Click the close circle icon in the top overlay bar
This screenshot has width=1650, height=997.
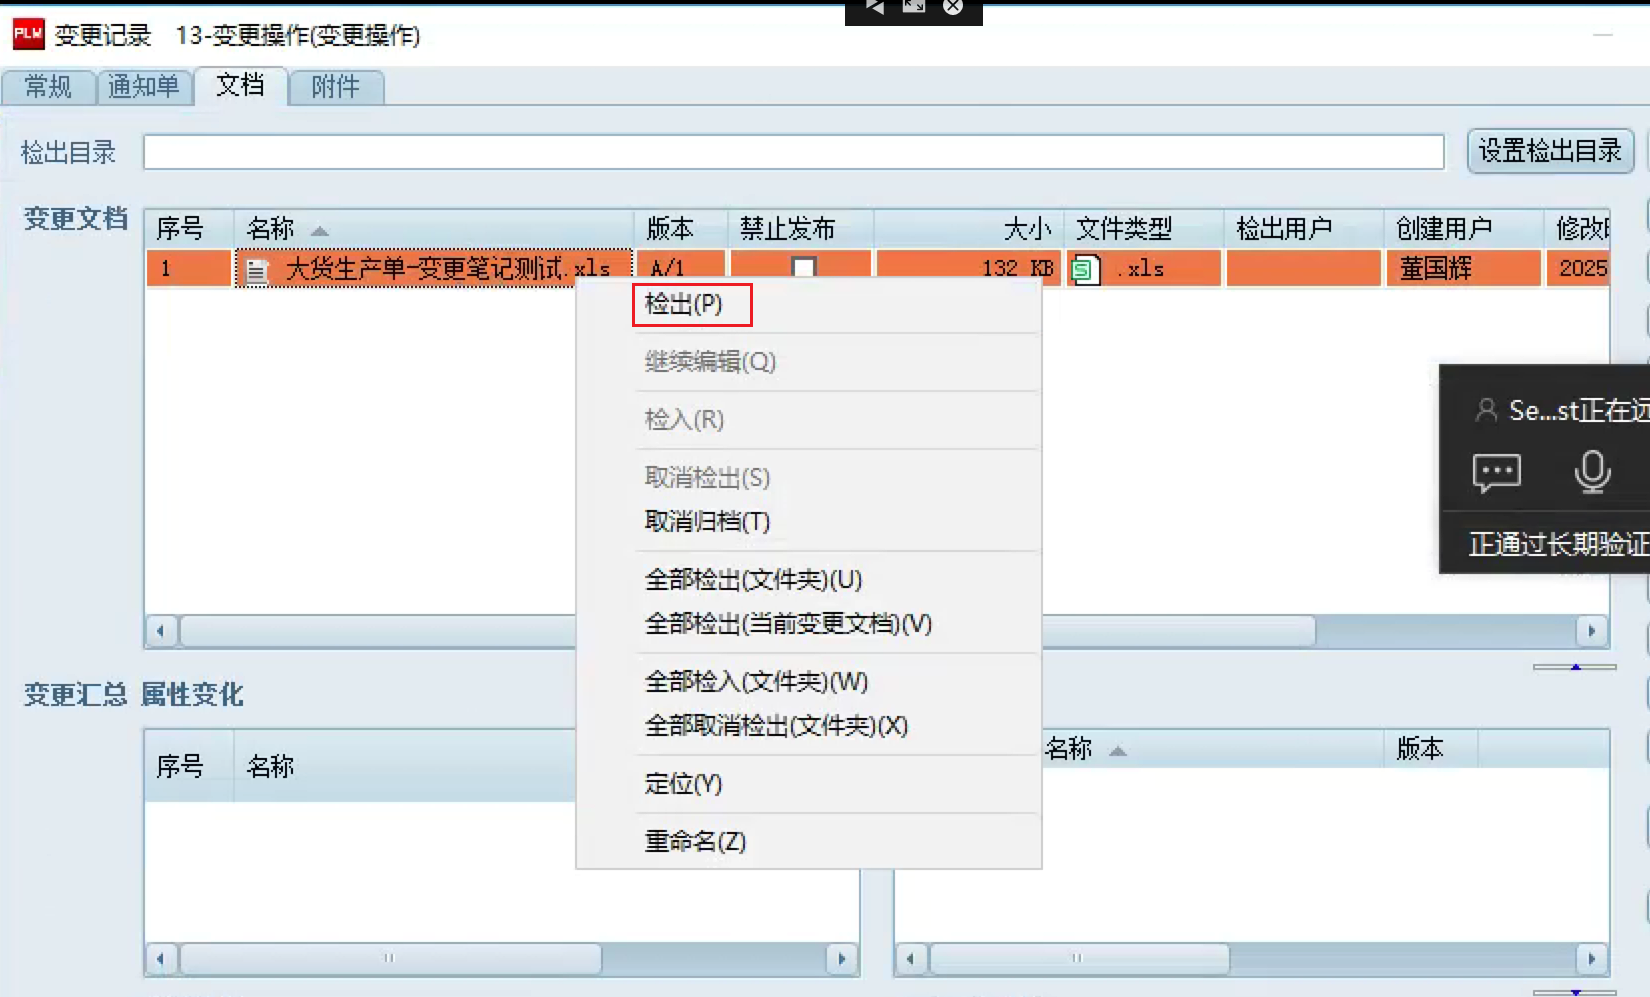tap(953, 7)
